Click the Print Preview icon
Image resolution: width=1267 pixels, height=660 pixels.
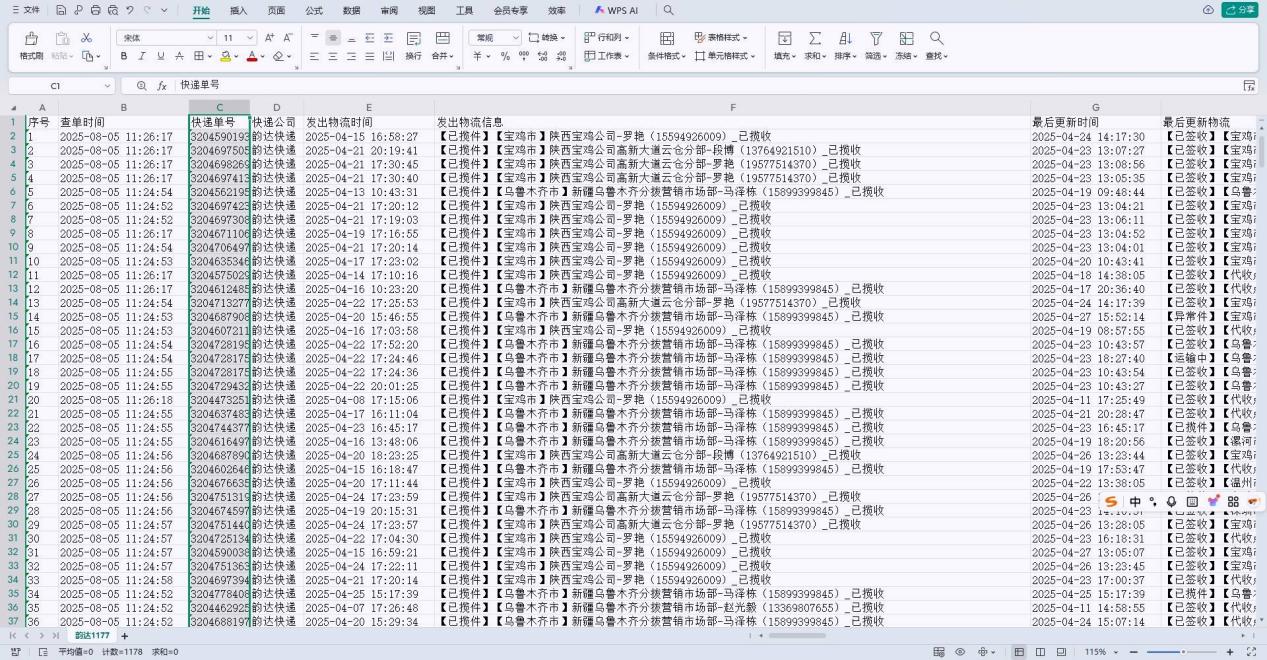(113, 10)
